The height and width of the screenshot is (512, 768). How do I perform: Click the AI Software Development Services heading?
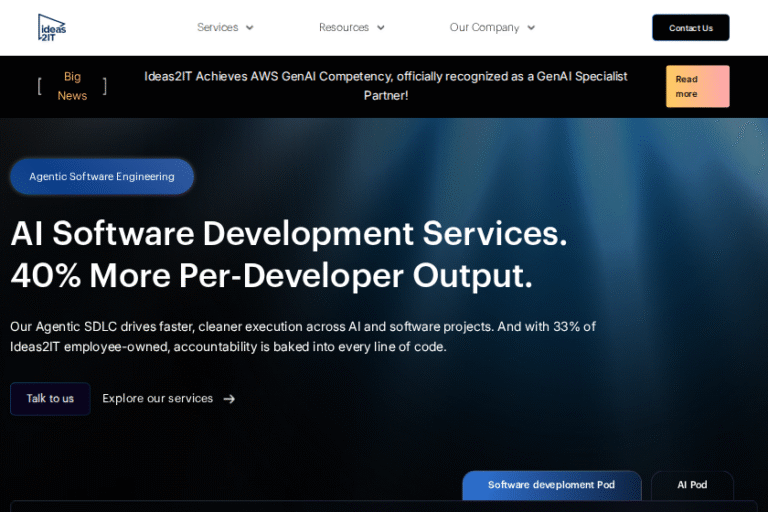[x=289, y=233]
